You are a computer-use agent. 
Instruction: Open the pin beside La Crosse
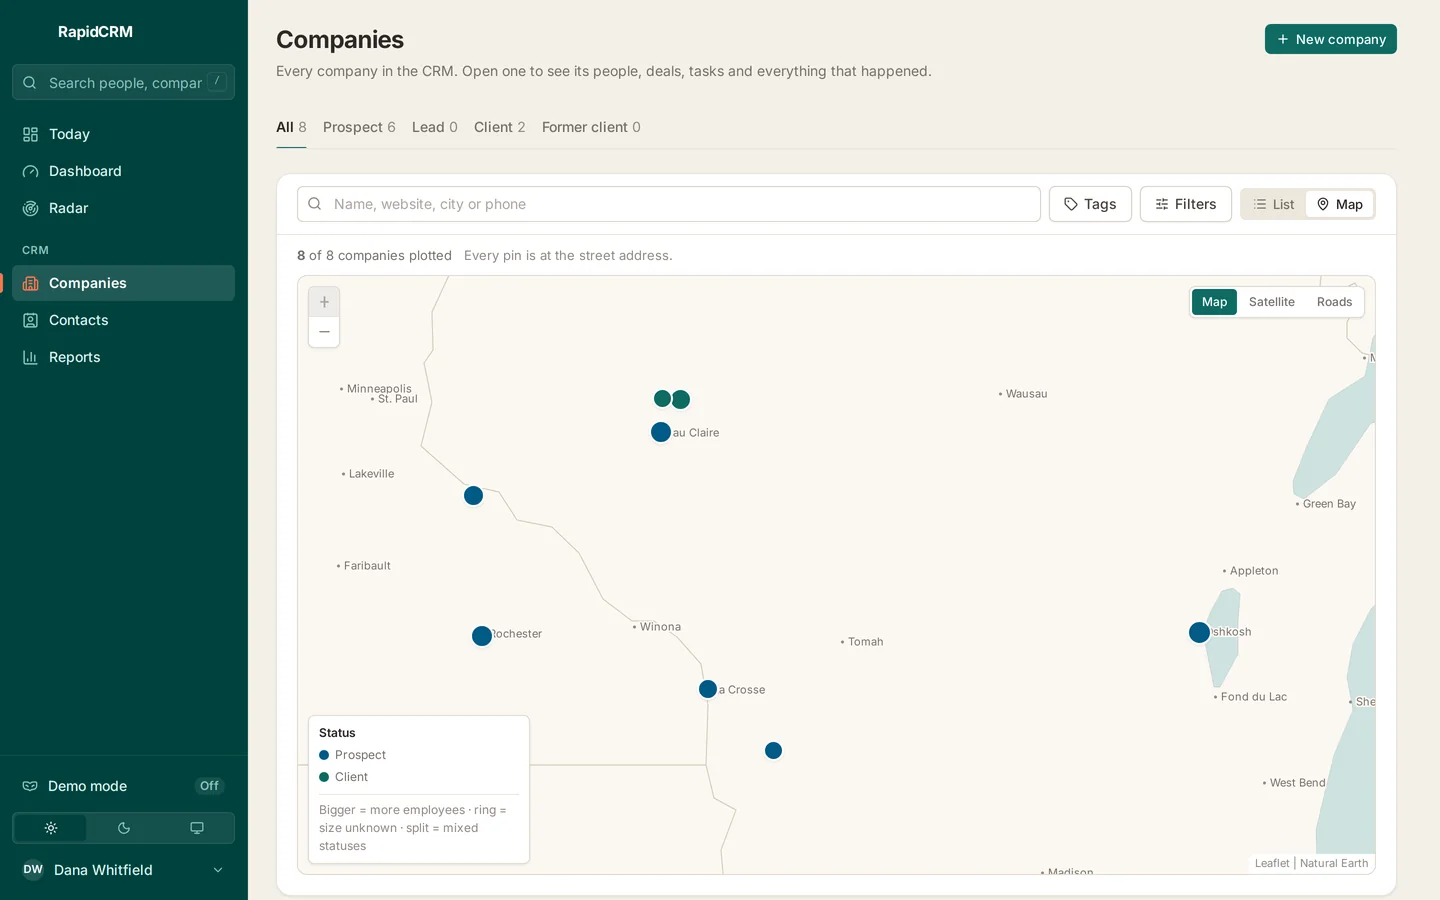(x=708, y=689)
